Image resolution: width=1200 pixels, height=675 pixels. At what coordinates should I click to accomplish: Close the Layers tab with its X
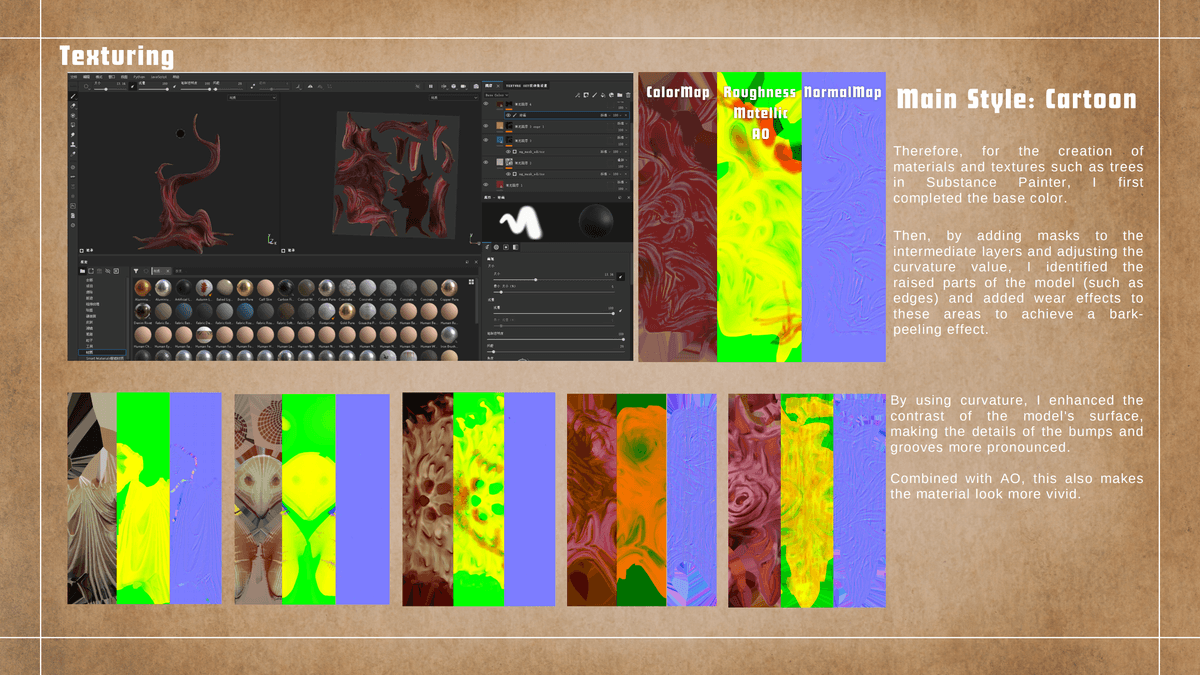tap(498, 86)
